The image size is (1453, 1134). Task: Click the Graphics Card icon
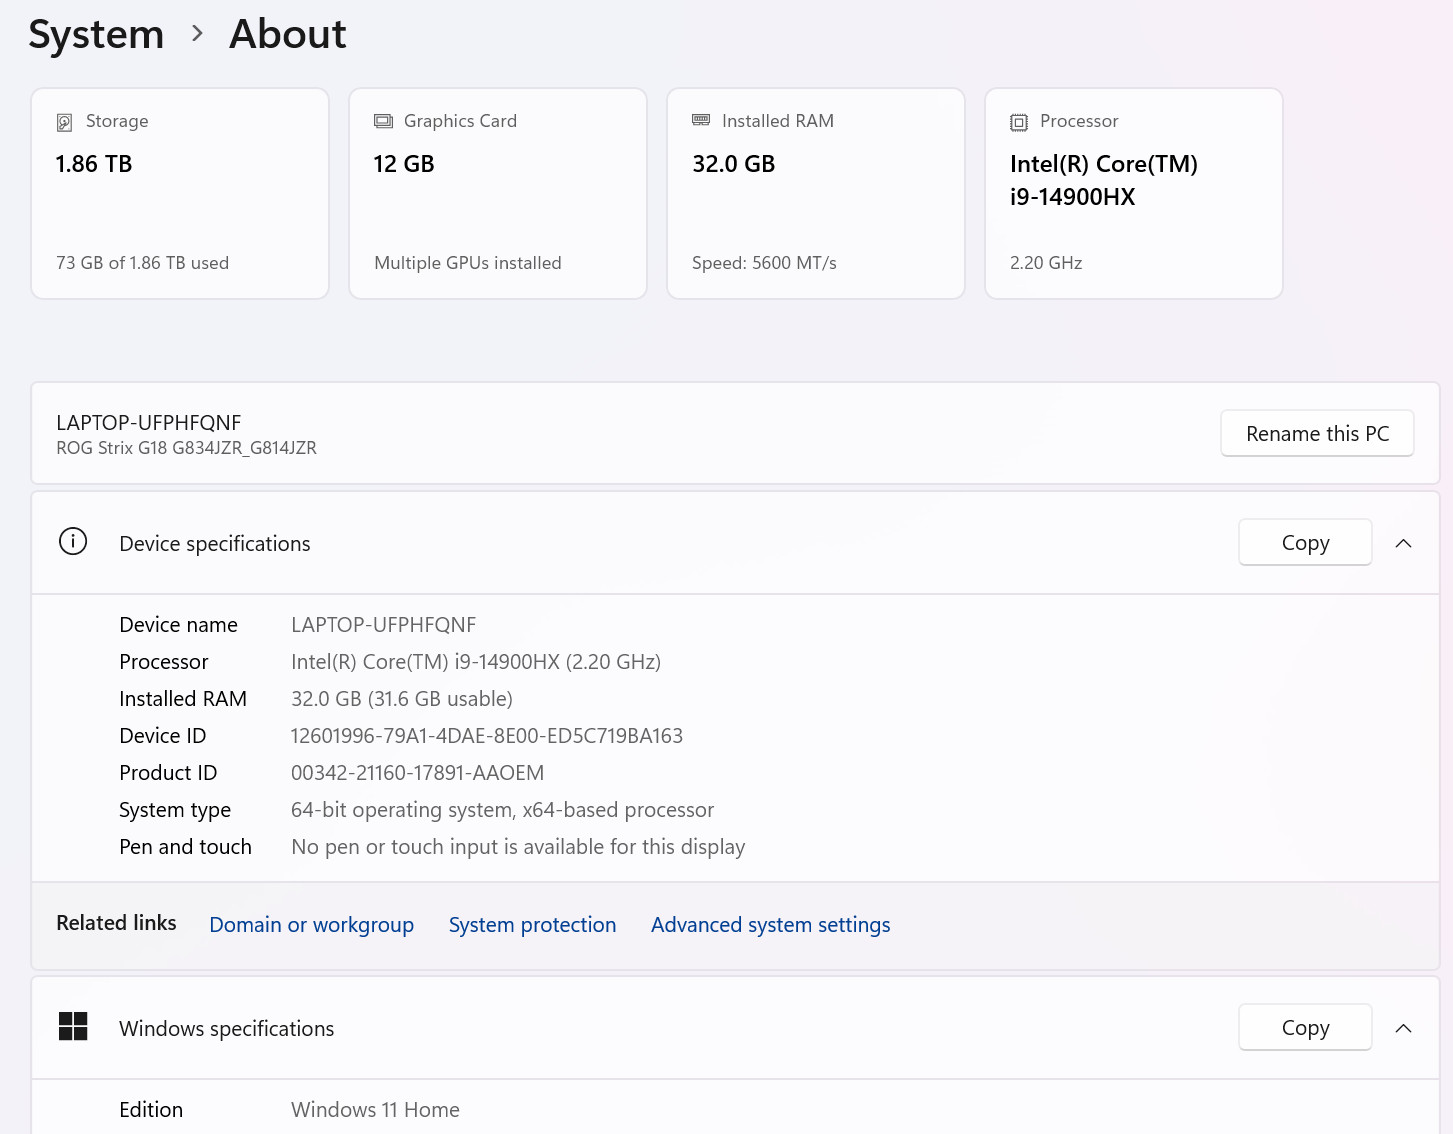coord(383,121)
